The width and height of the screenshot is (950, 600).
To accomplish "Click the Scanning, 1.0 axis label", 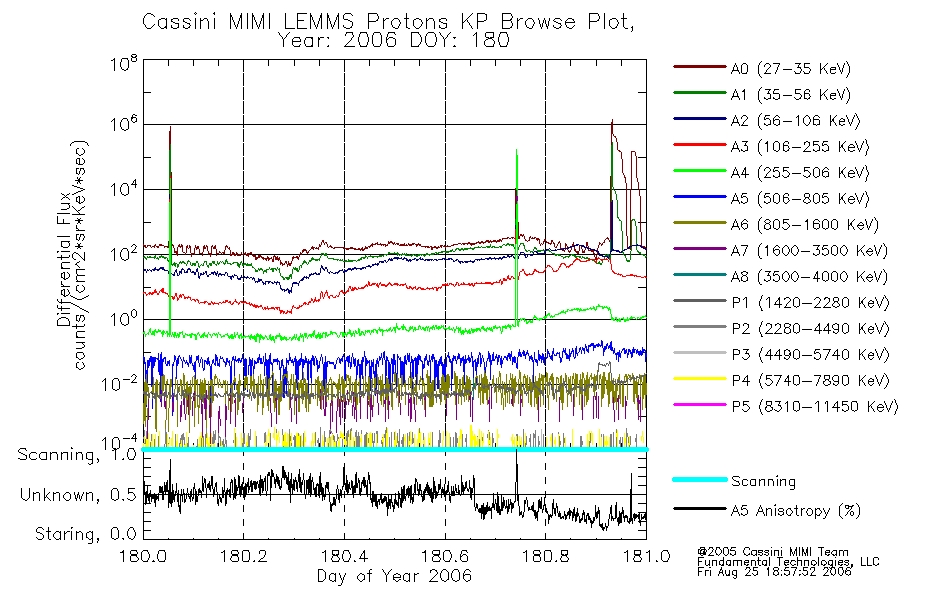I will [77, 455].
